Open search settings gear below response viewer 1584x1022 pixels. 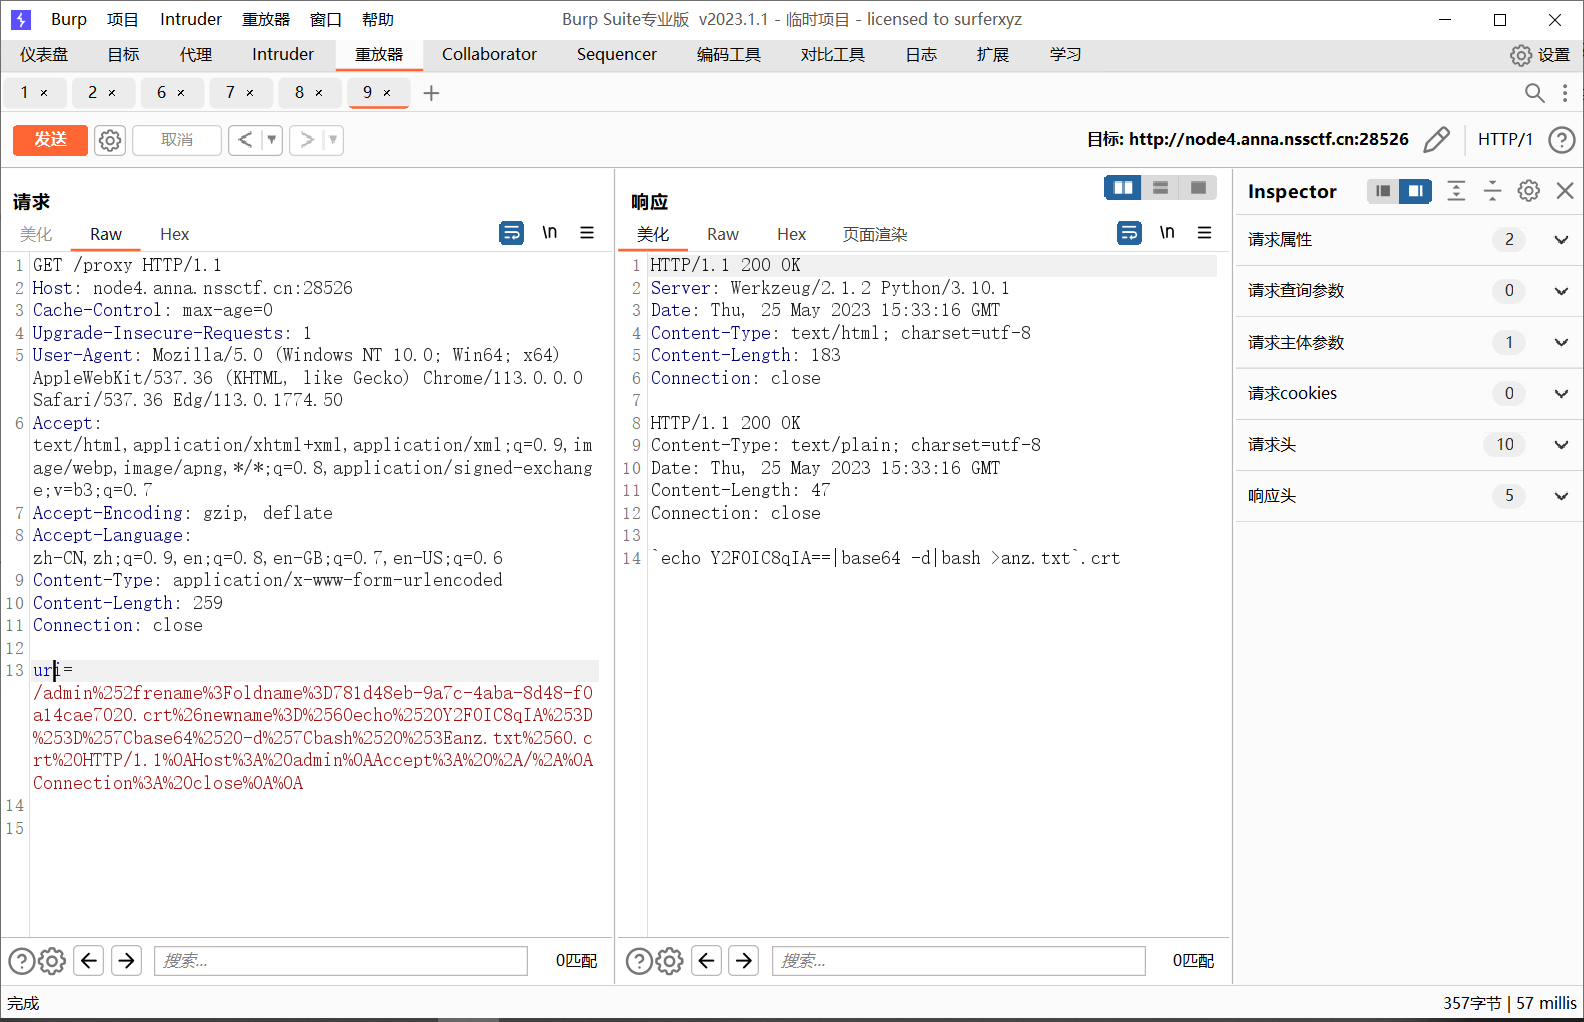(x=669, y=961)
